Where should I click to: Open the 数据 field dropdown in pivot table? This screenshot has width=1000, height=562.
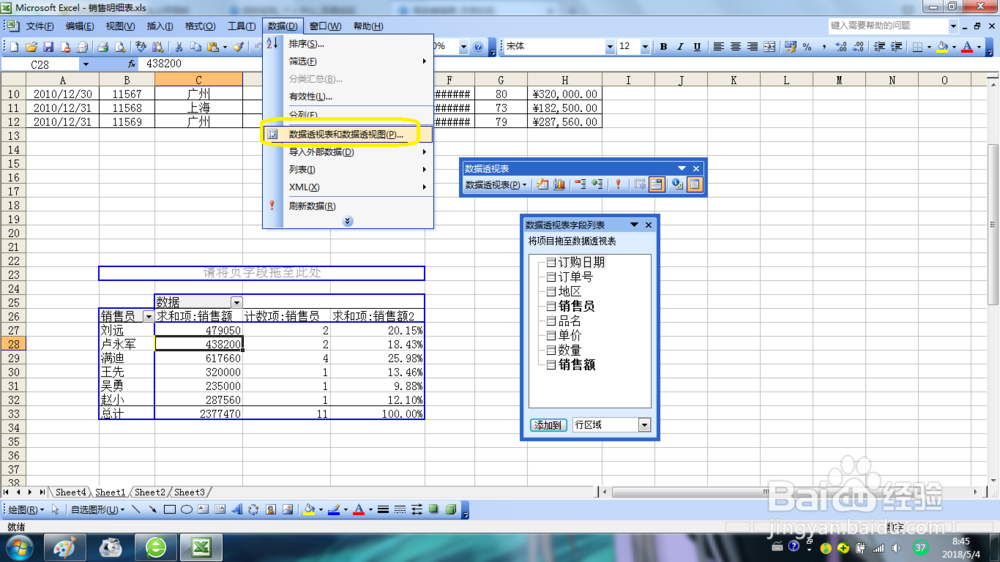click(237, 302)
